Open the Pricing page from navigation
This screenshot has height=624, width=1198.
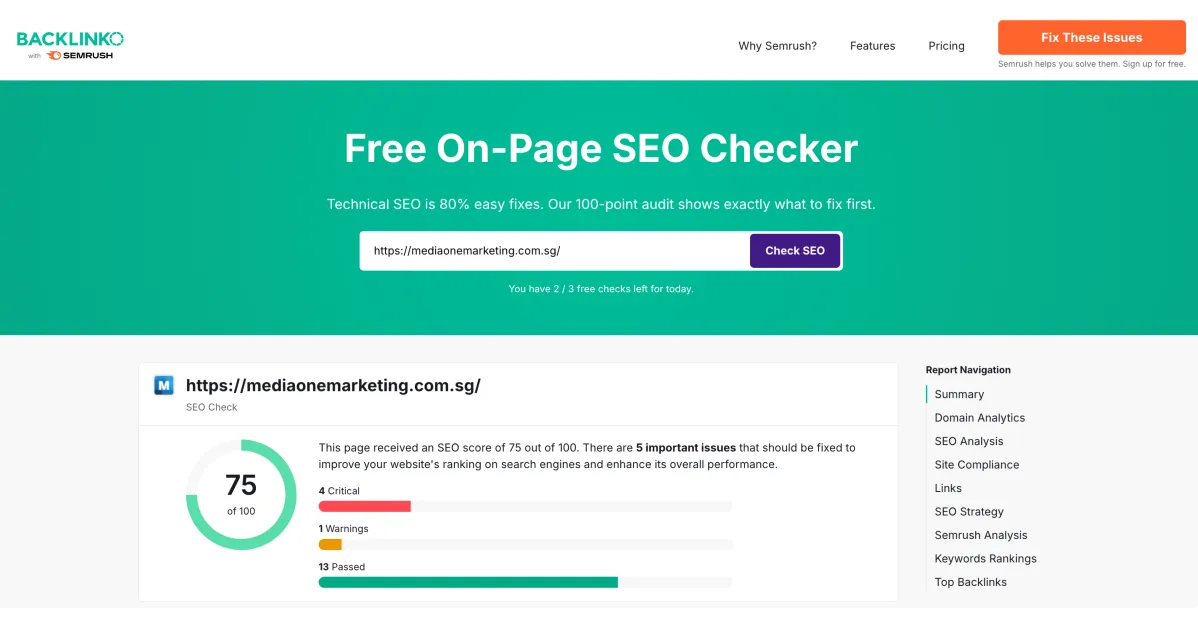[x=945, y=45]
